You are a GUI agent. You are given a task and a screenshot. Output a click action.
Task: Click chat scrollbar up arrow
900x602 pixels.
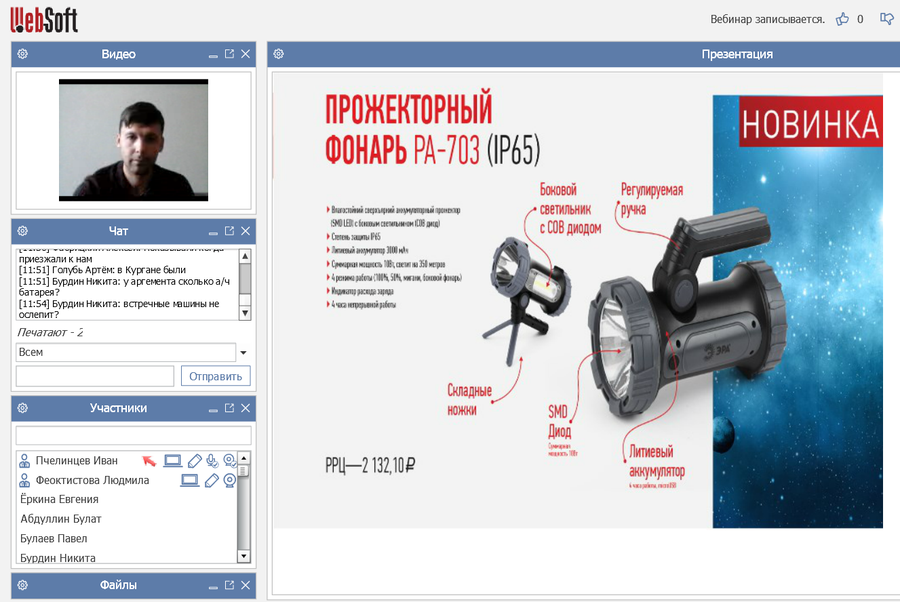click(x=245, y=255)
